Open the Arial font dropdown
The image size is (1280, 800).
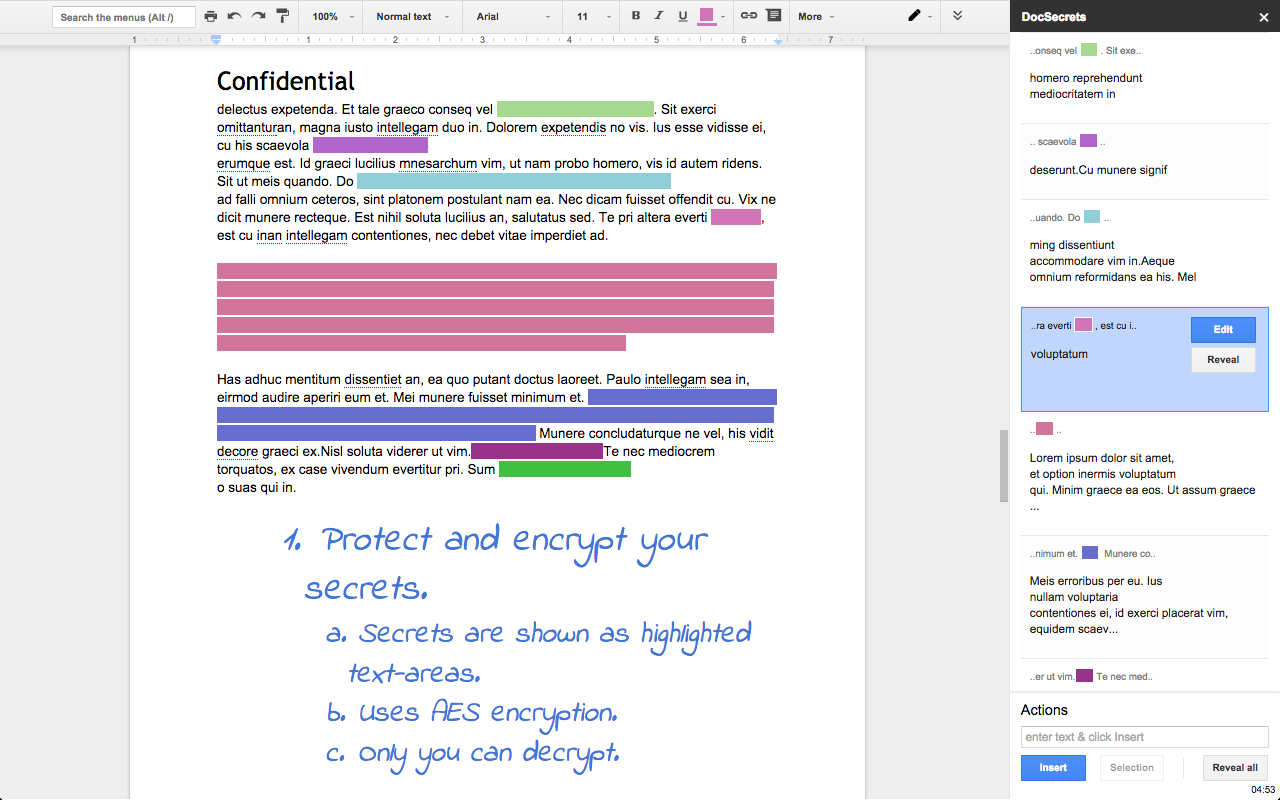510,16
